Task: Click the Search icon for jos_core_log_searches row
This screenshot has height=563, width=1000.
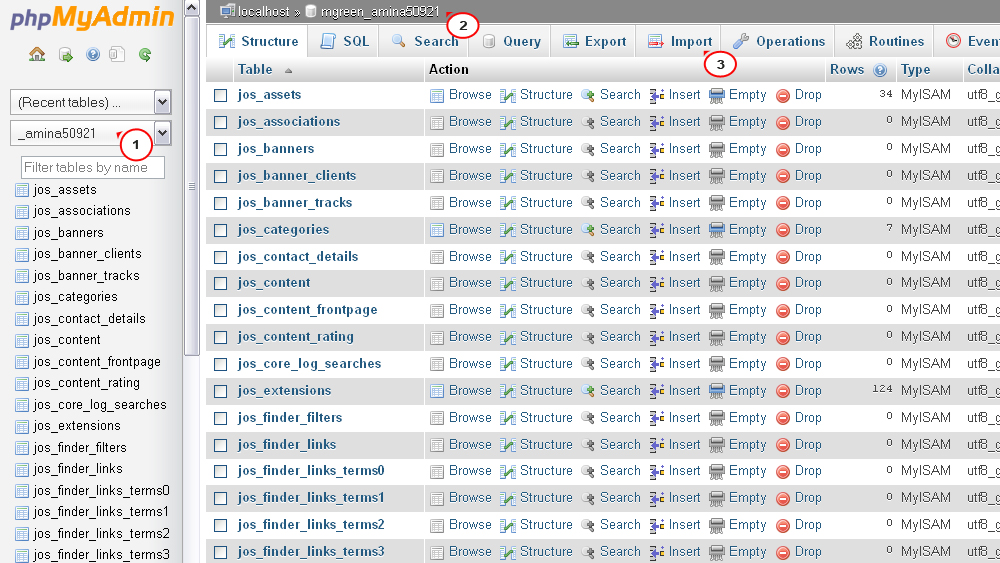Action: click(x=588, y=365)
